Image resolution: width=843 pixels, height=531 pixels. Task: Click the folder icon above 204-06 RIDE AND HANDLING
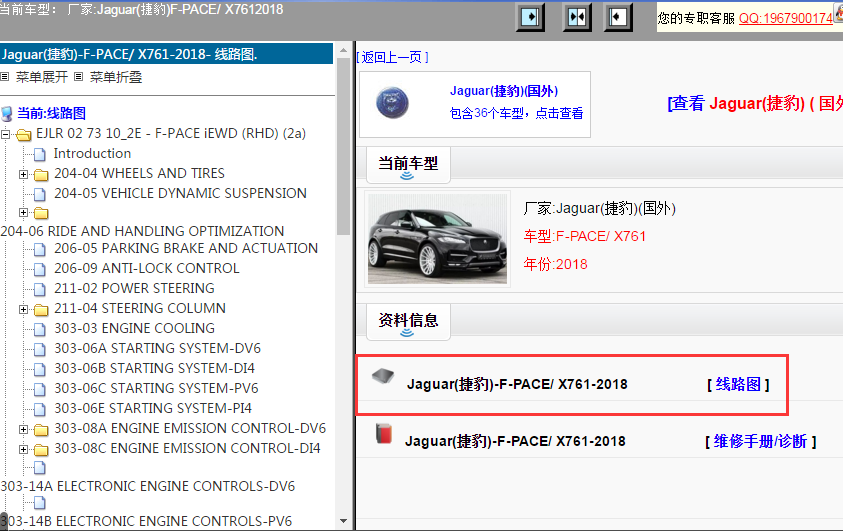click(41, 213)
